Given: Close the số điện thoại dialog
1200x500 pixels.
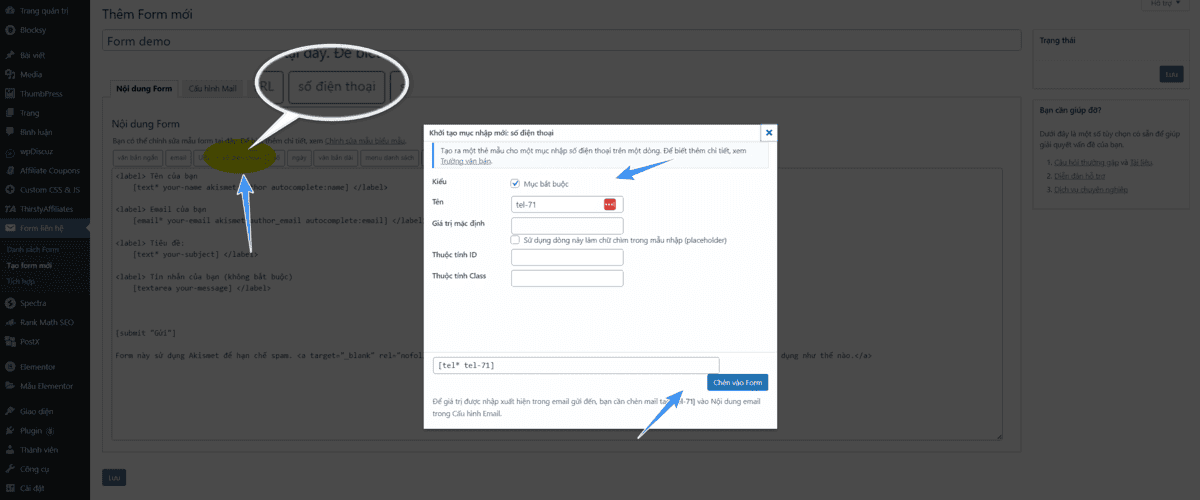Looking at the screenshot, I should [x=768, y=132].
